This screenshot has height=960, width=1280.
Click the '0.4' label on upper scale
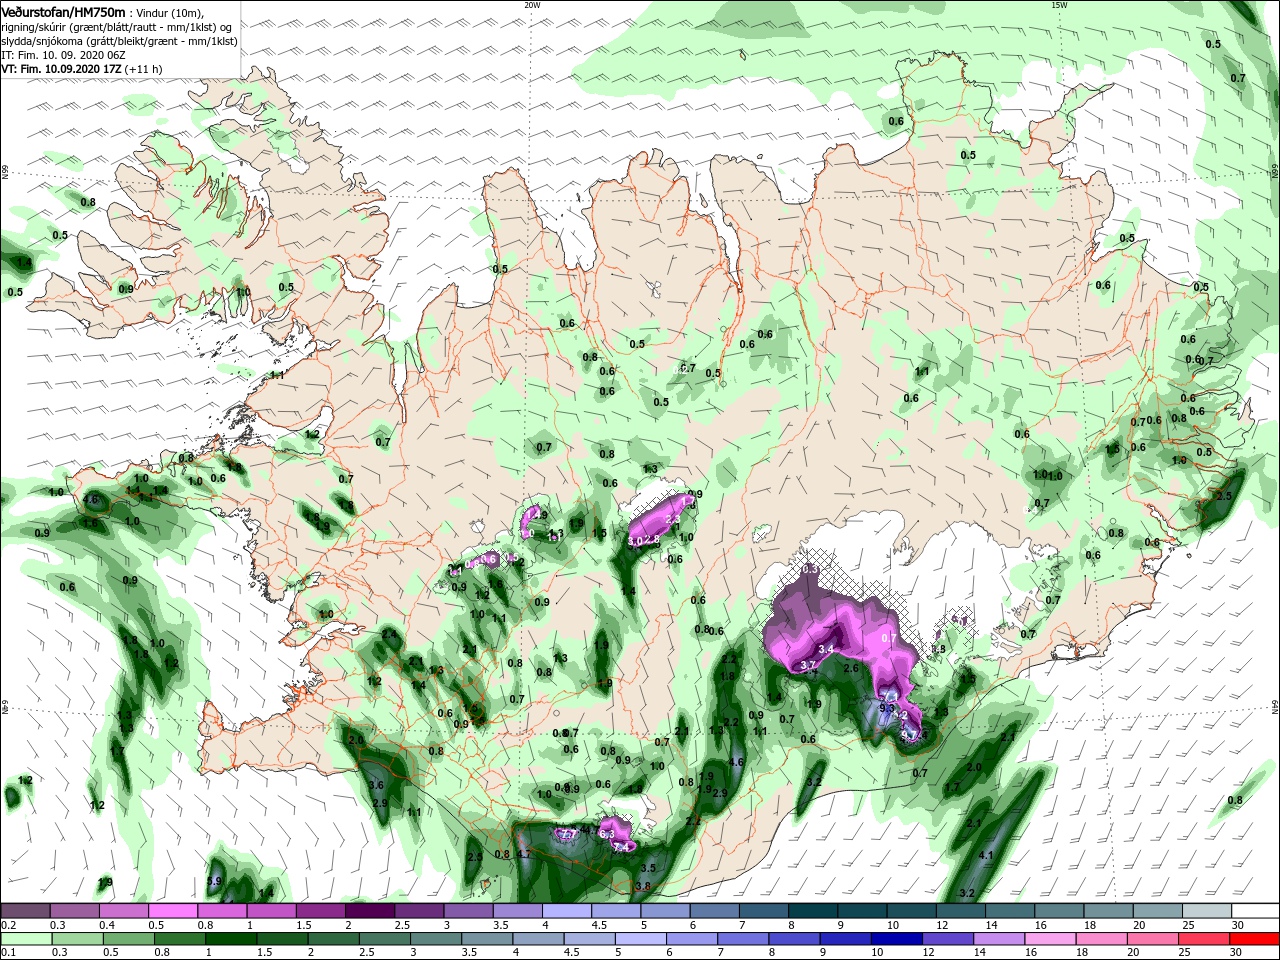tap(107, 924)
